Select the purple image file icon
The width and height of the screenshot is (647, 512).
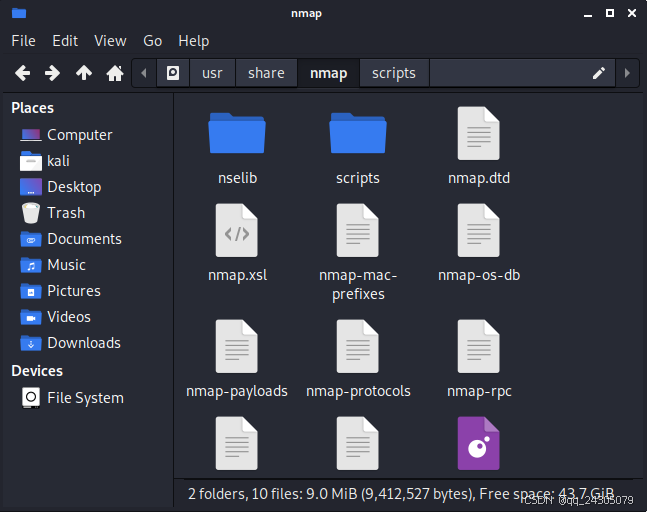pos(479,444)
